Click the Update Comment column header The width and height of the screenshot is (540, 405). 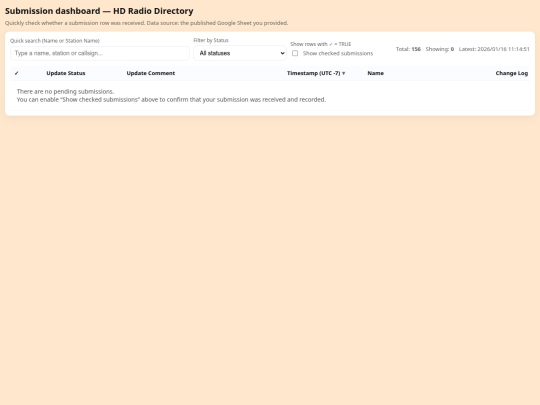pos(150,73)
